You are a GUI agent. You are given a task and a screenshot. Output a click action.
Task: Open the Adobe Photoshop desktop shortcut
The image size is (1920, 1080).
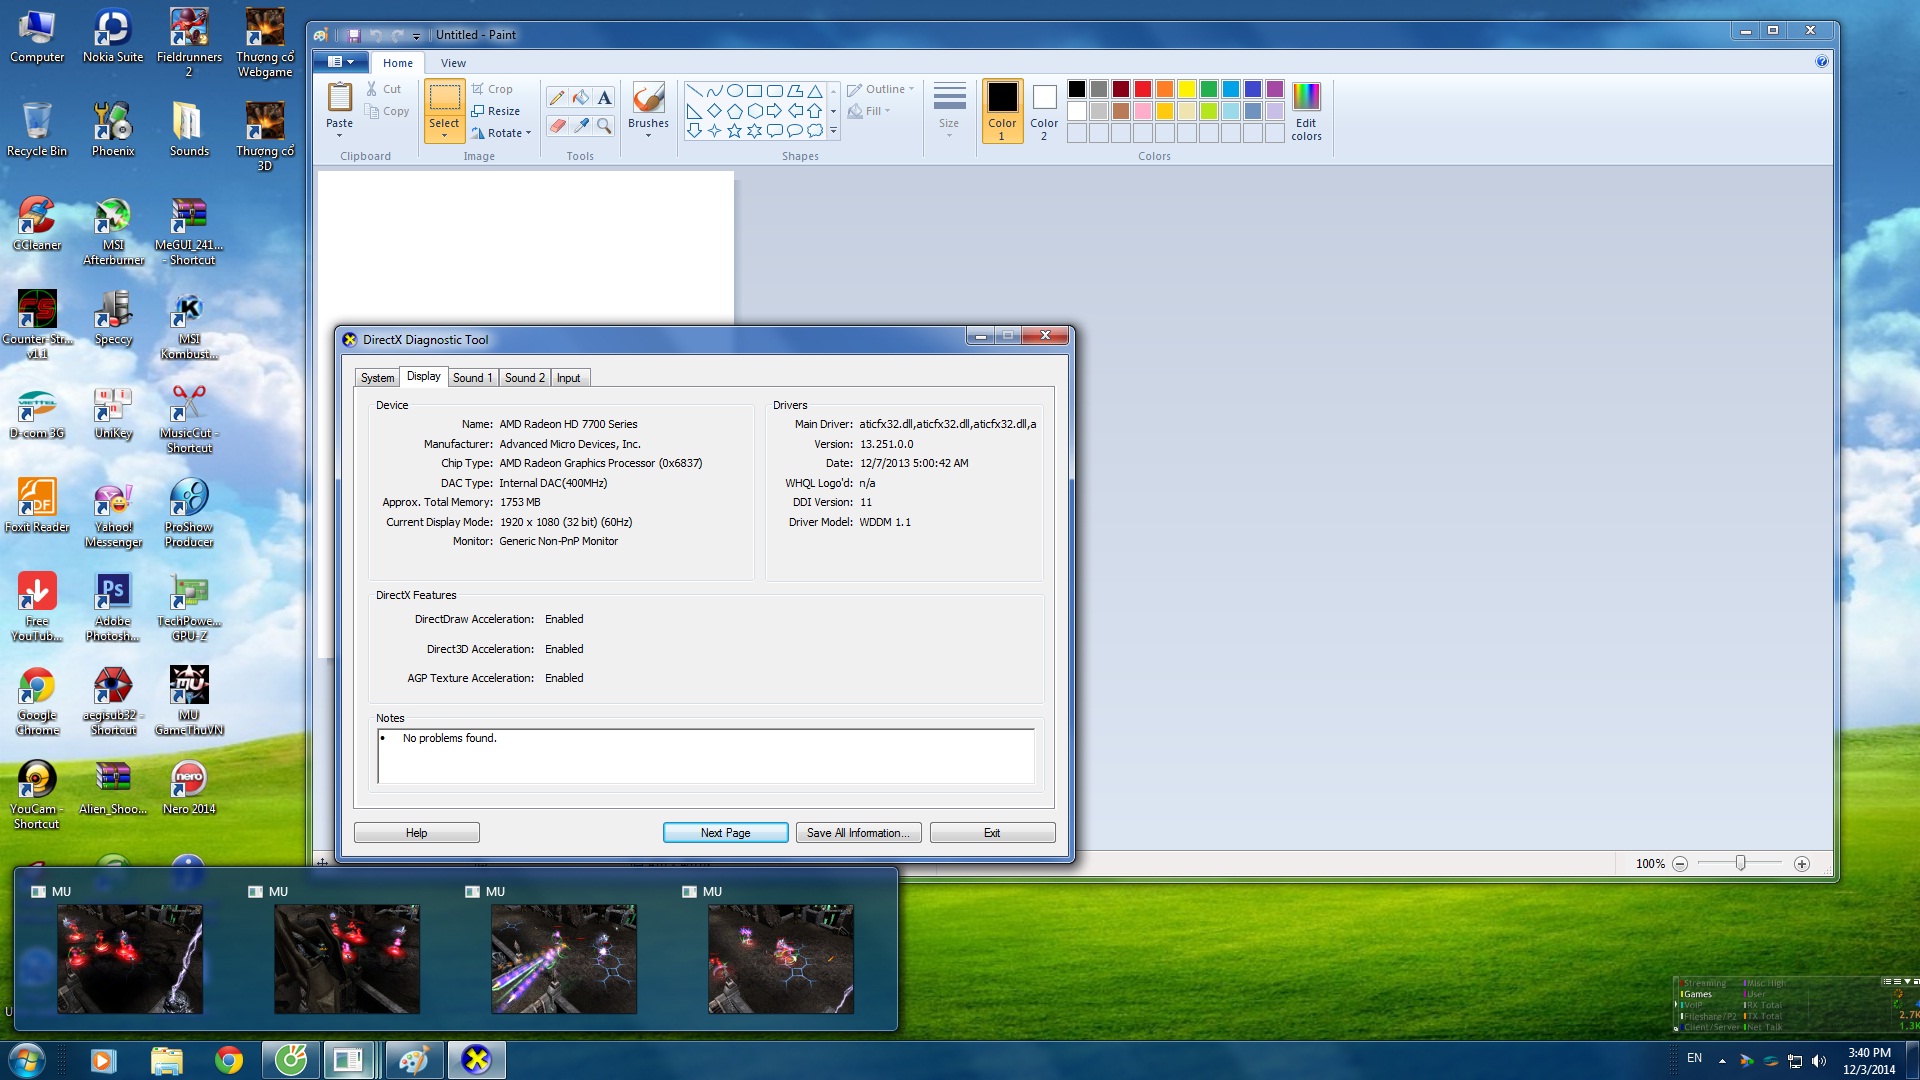(x=113, y=607)
